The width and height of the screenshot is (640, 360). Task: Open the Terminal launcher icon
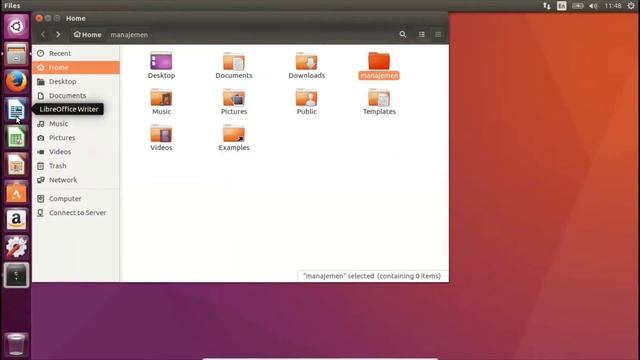click(x=16, y=275)
